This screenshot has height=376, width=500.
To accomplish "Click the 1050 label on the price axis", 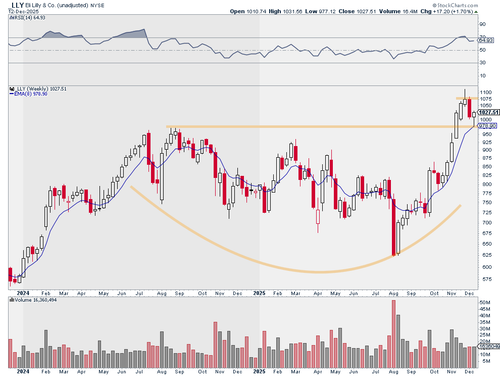I will [486, 105].
